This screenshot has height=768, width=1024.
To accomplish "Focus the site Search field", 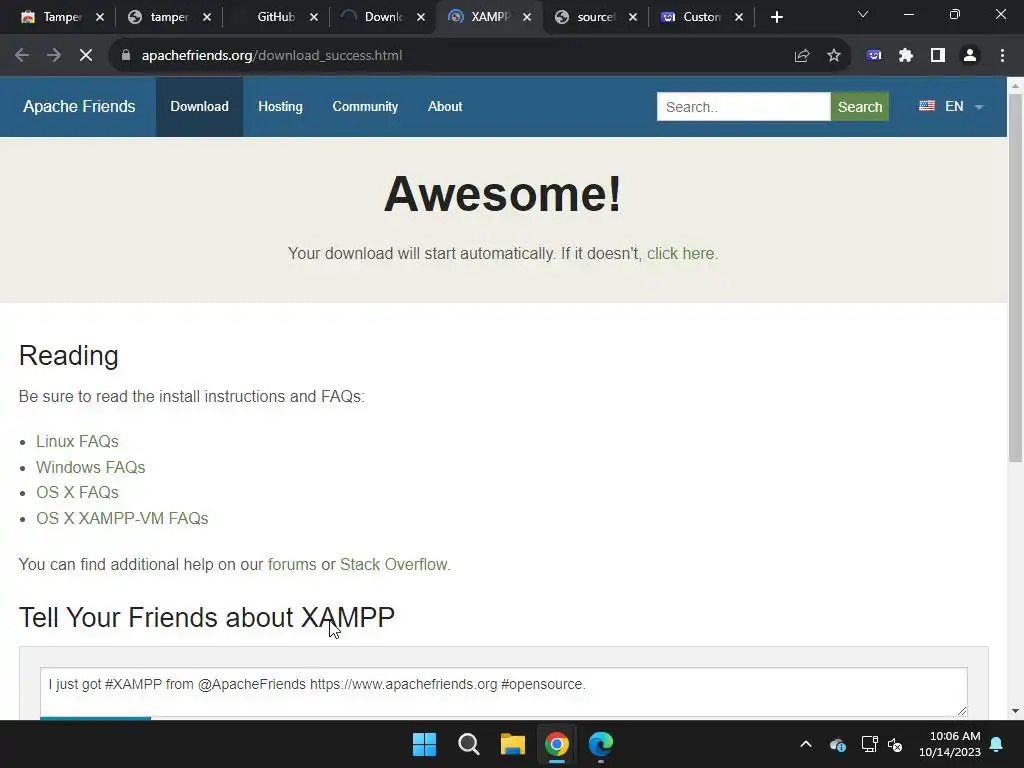I will [743, 106].
